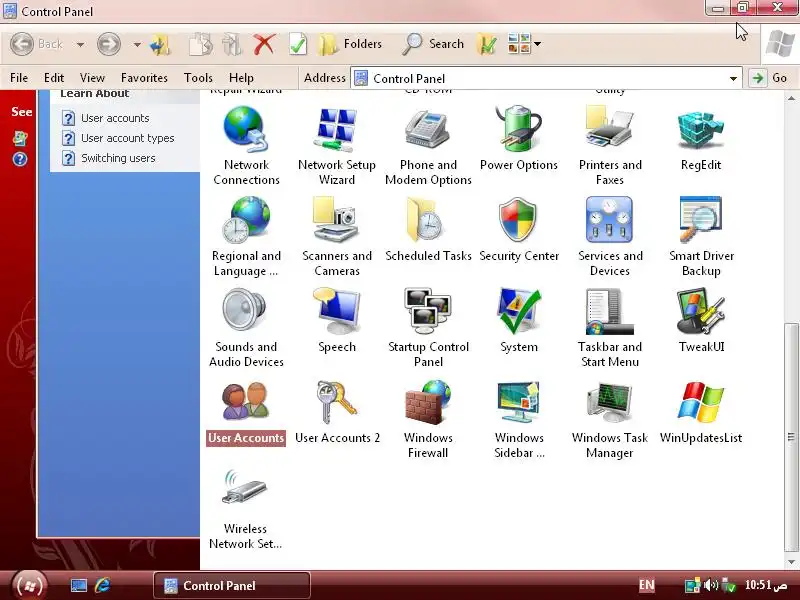Open the Speech applet
The width and height of the screenshot is (800, 600).
(x=337, y=320)
